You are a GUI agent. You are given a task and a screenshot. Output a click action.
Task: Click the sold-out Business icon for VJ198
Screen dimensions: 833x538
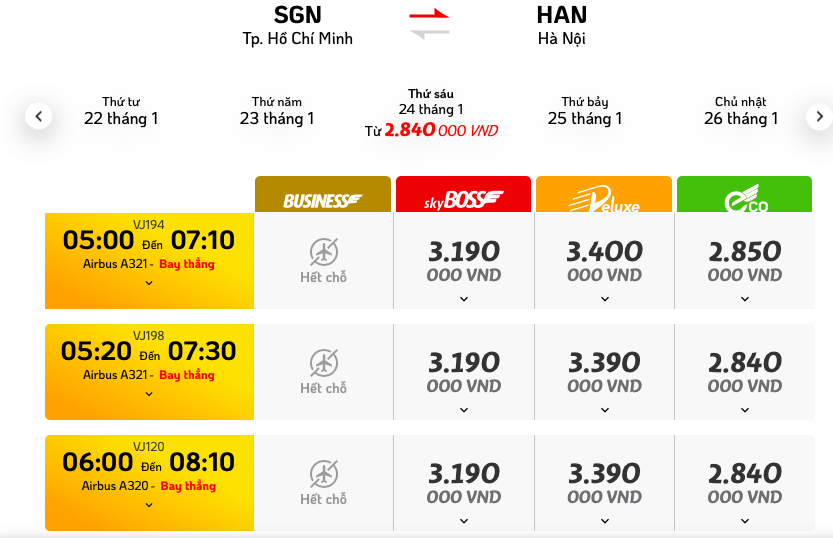[x=323, y=363]
